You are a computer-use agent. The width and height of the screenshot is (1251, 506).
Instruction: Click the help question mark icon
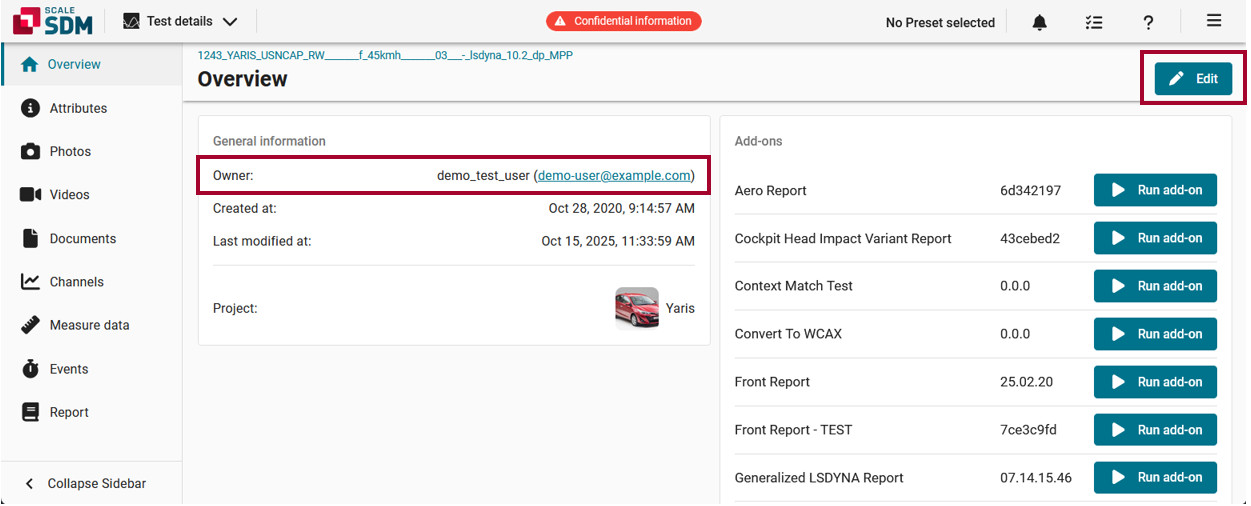[1149, 22]
